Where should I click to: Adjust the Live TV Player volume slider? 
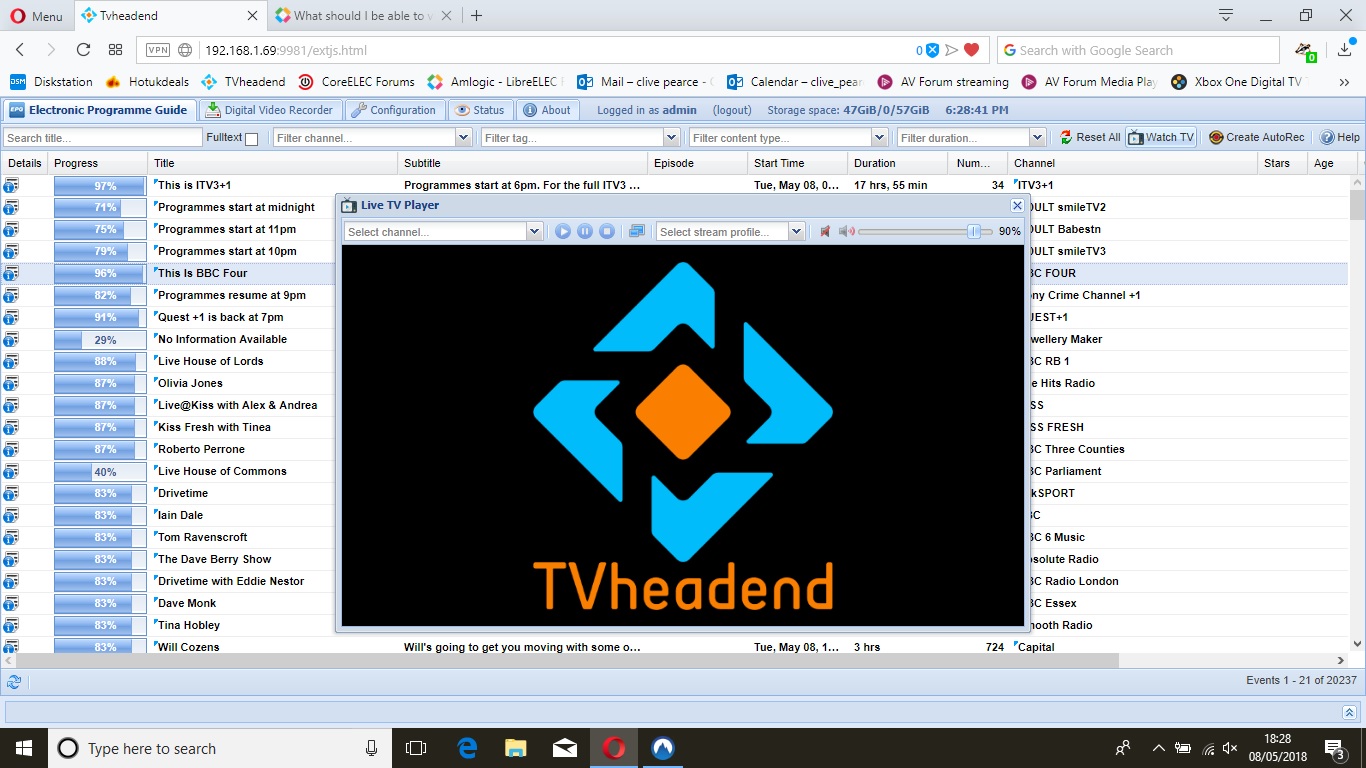tap(973, 232)
